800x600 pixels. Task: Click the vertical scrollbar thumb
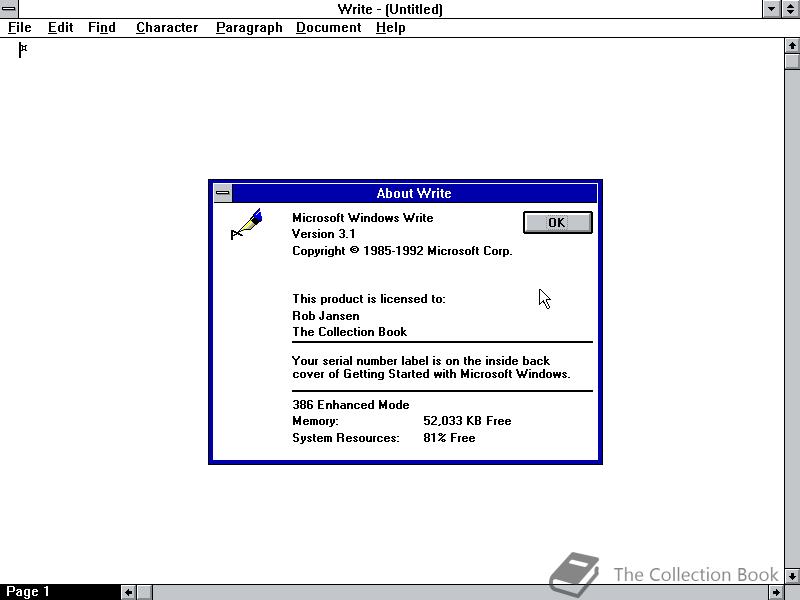tap(792, 61)
